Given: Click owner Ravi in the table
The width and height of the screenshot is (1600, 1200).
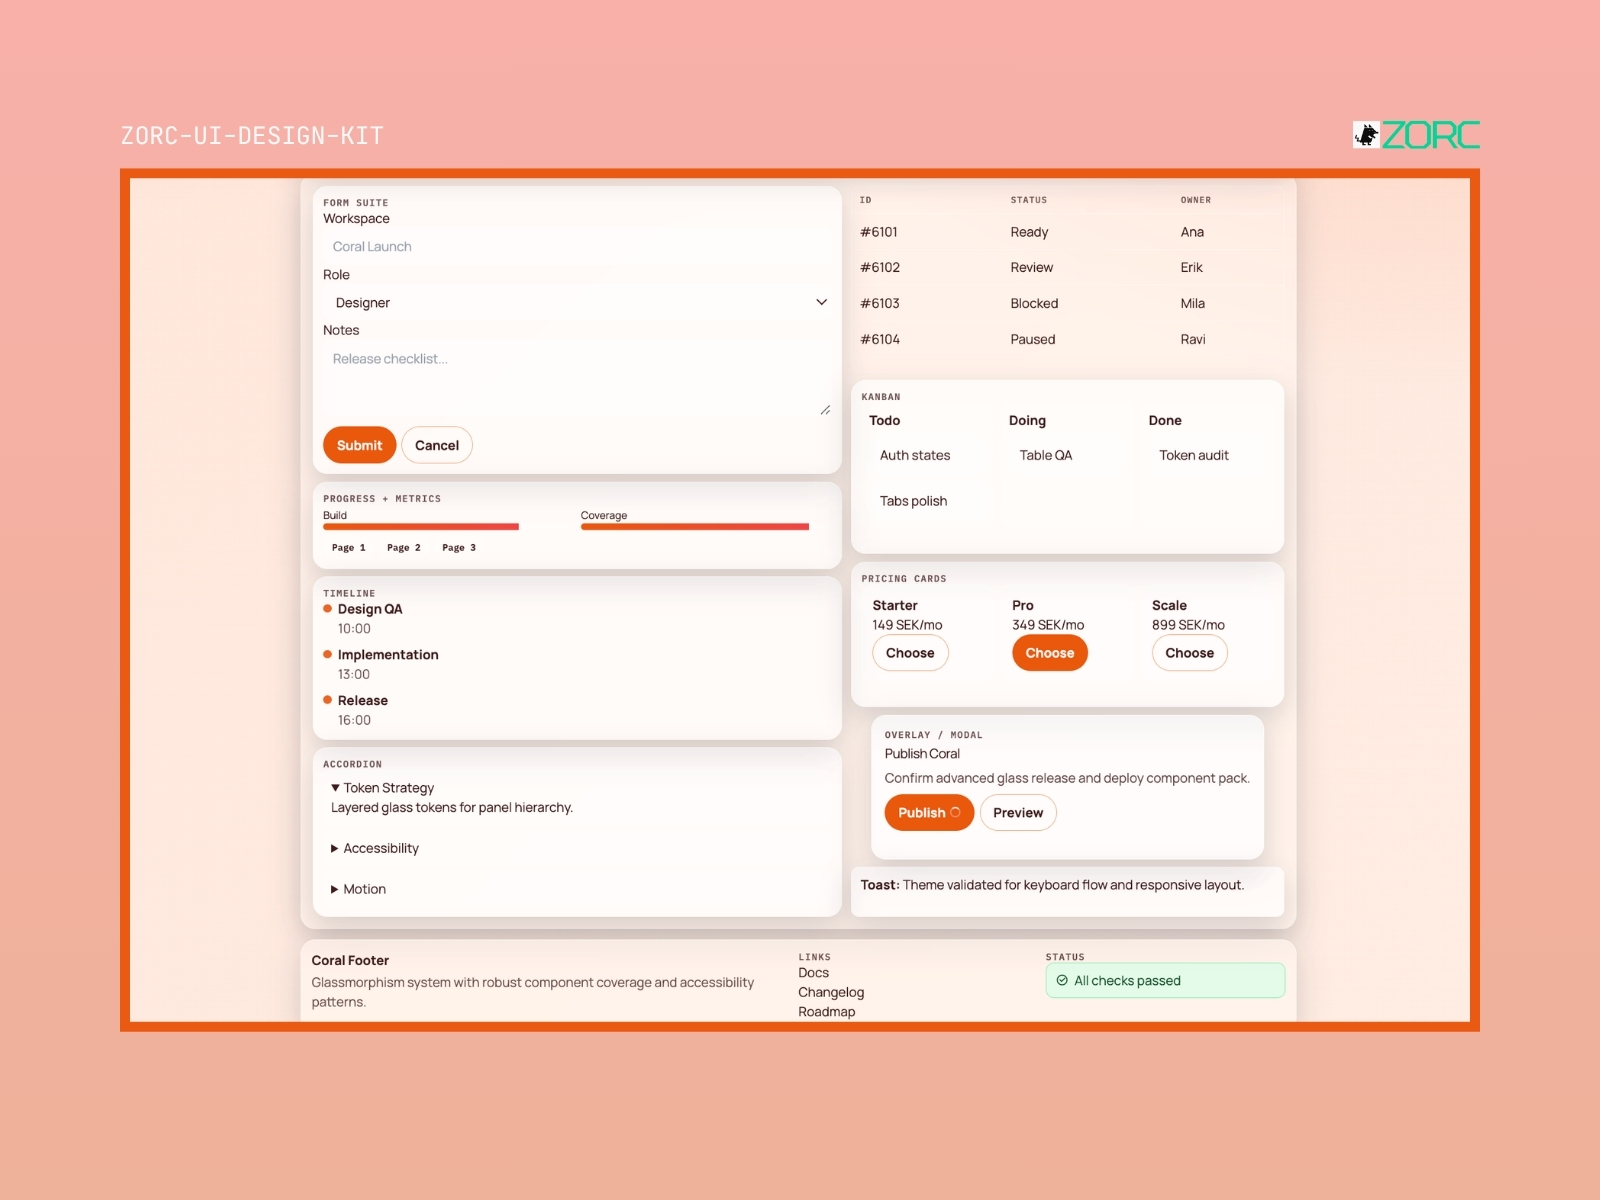Looking at the screenshot, I should [1192, 340].
